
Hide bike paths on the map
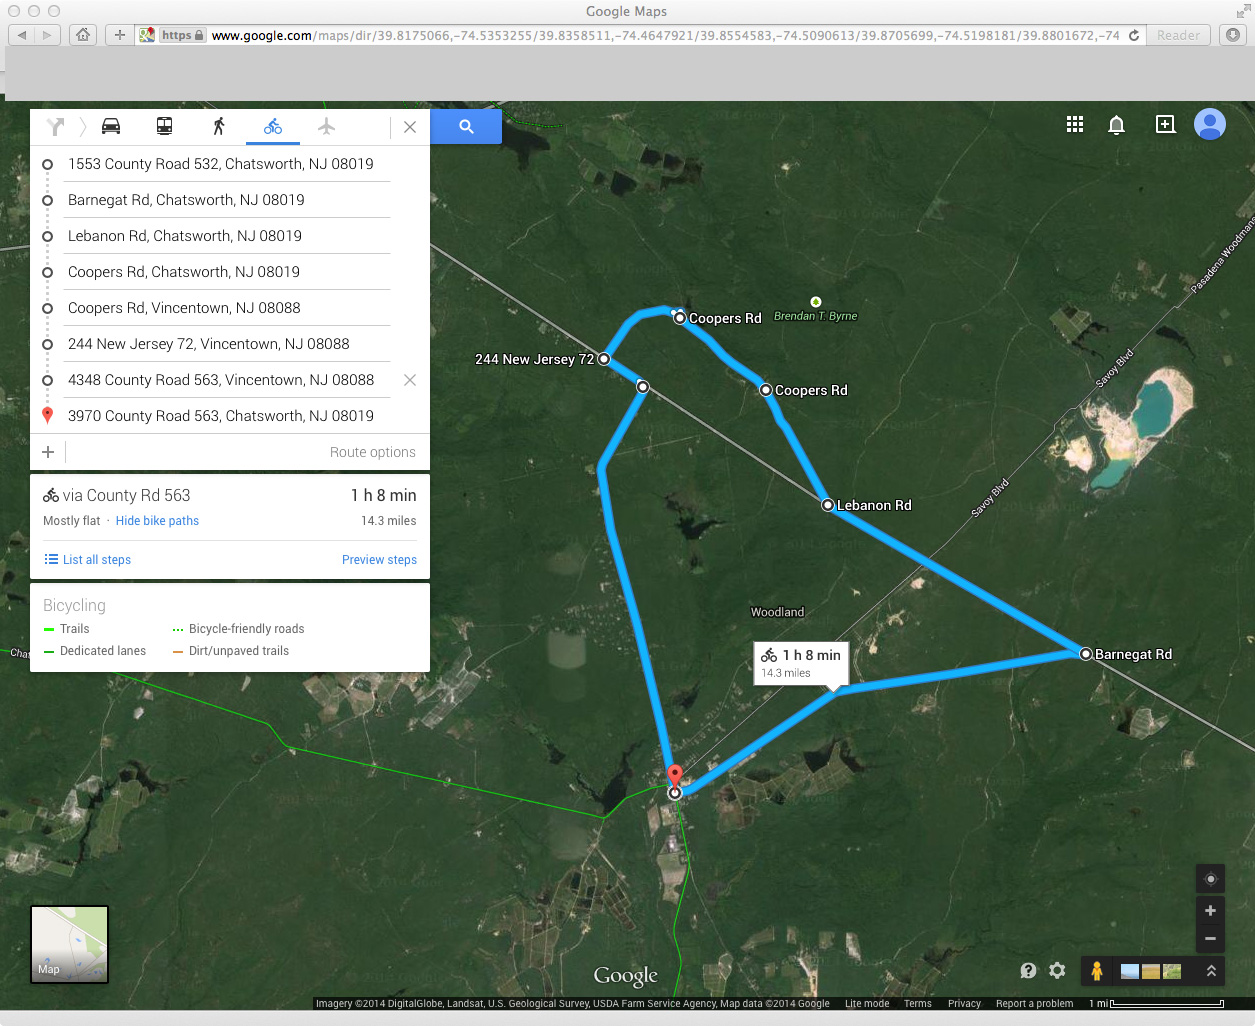157,521
